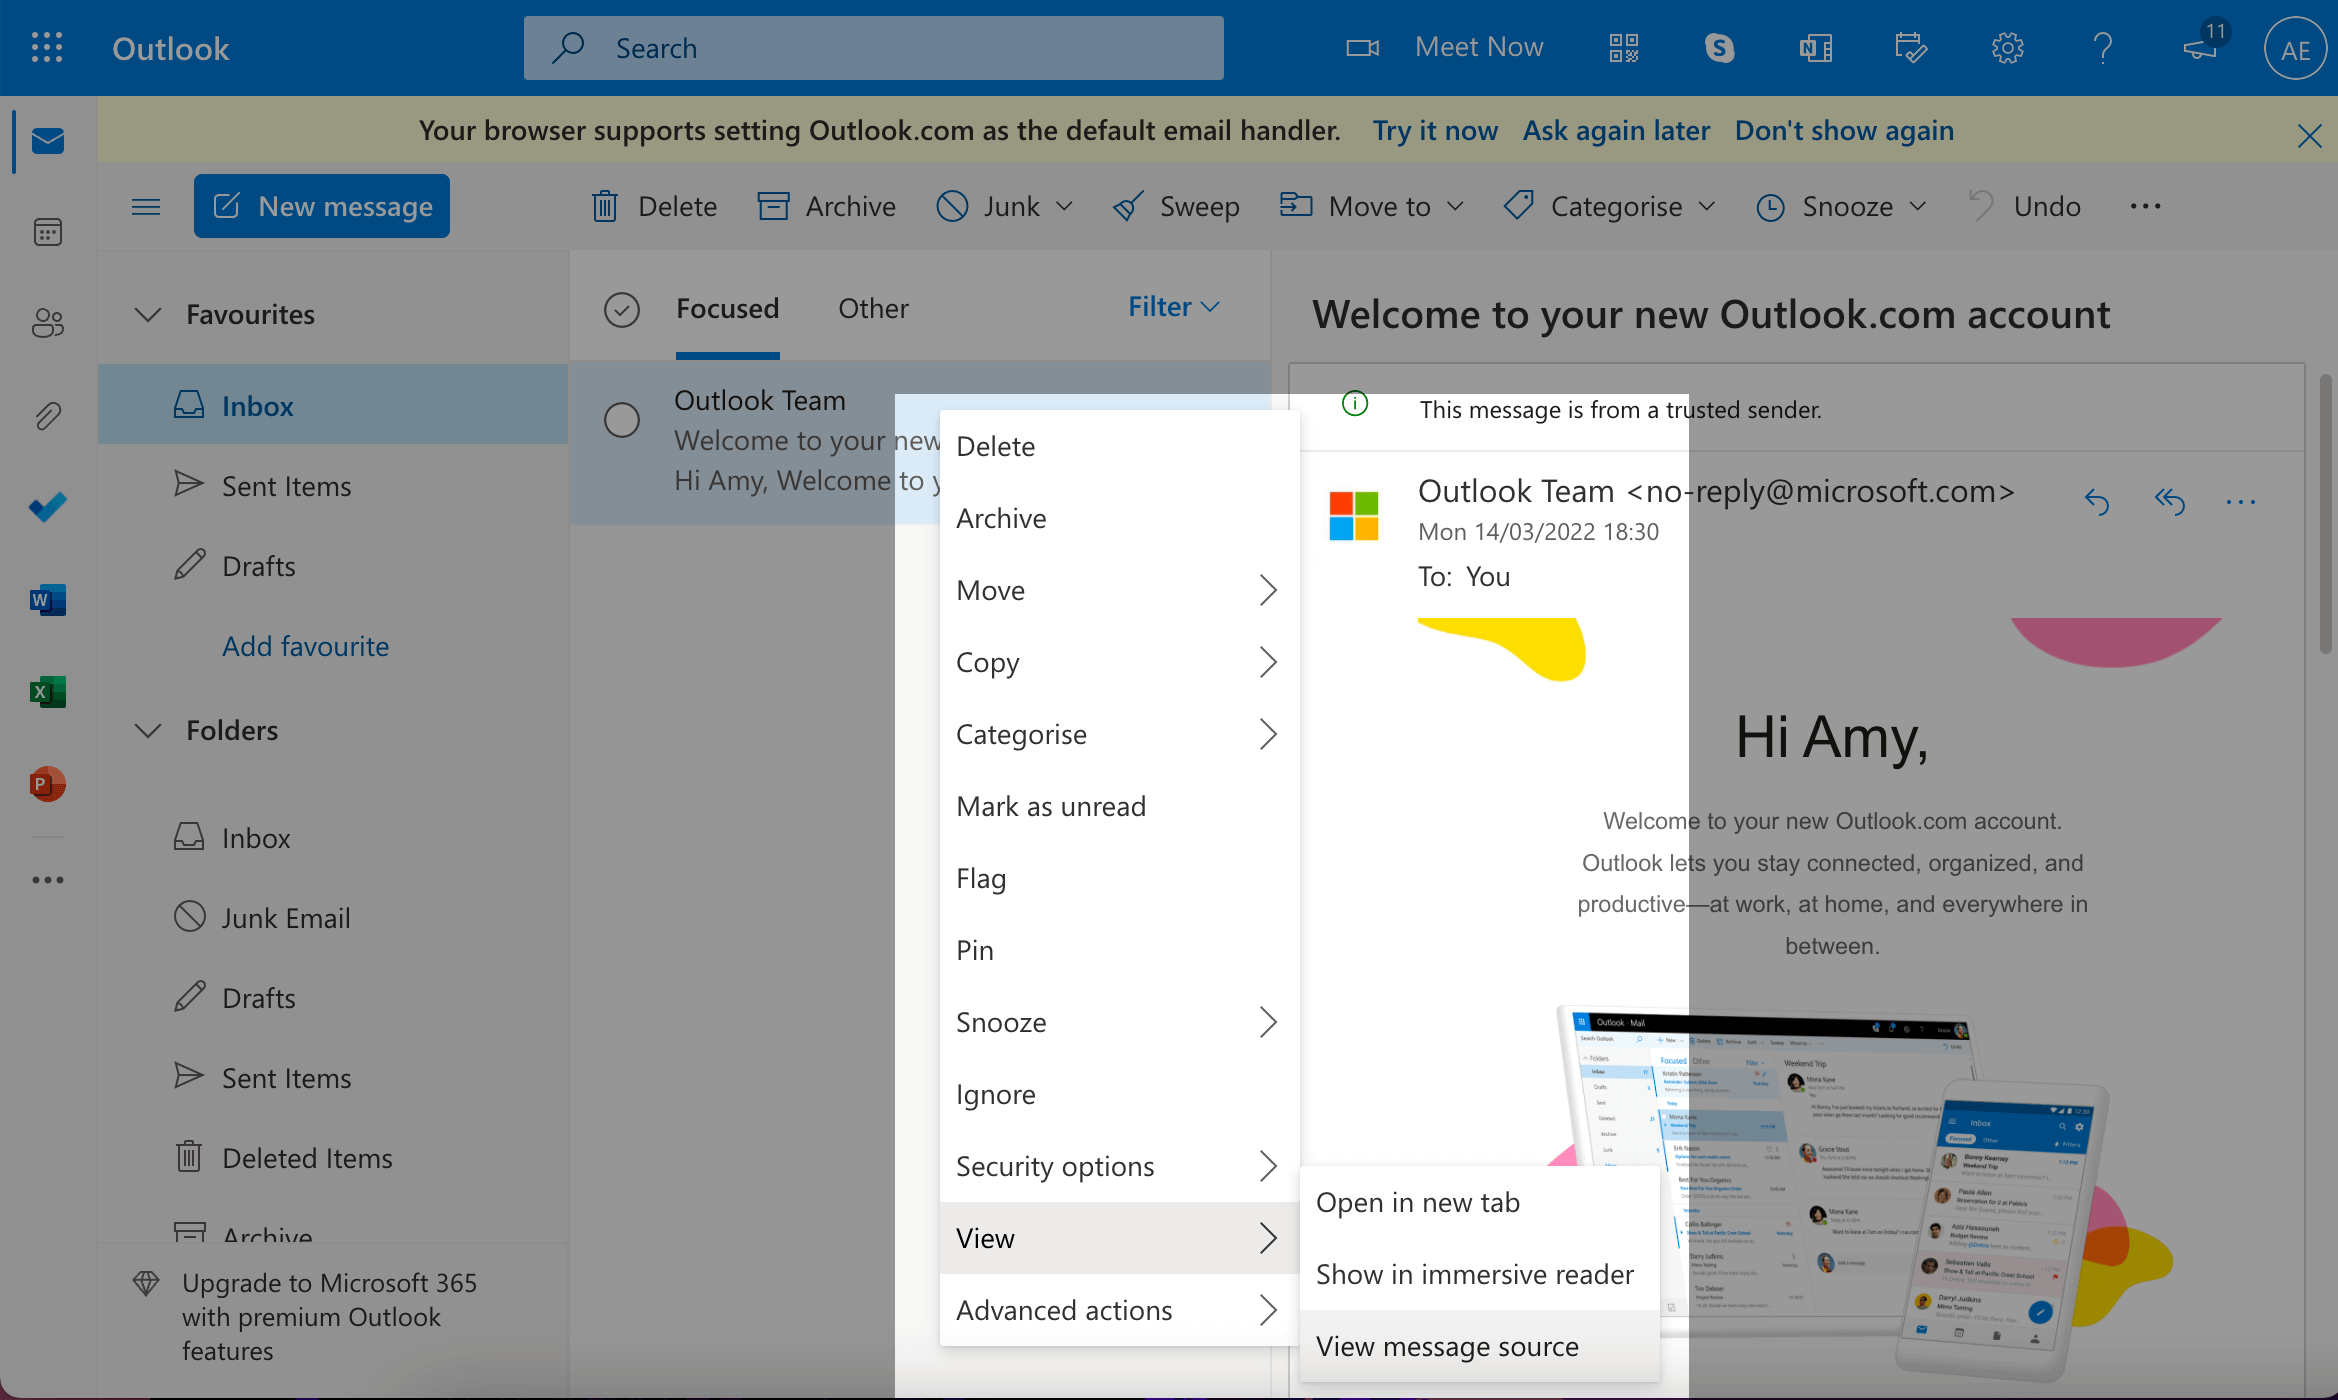Open Junk Email folder
This screenshot has height=1400, width=2338.
[333, 918]
